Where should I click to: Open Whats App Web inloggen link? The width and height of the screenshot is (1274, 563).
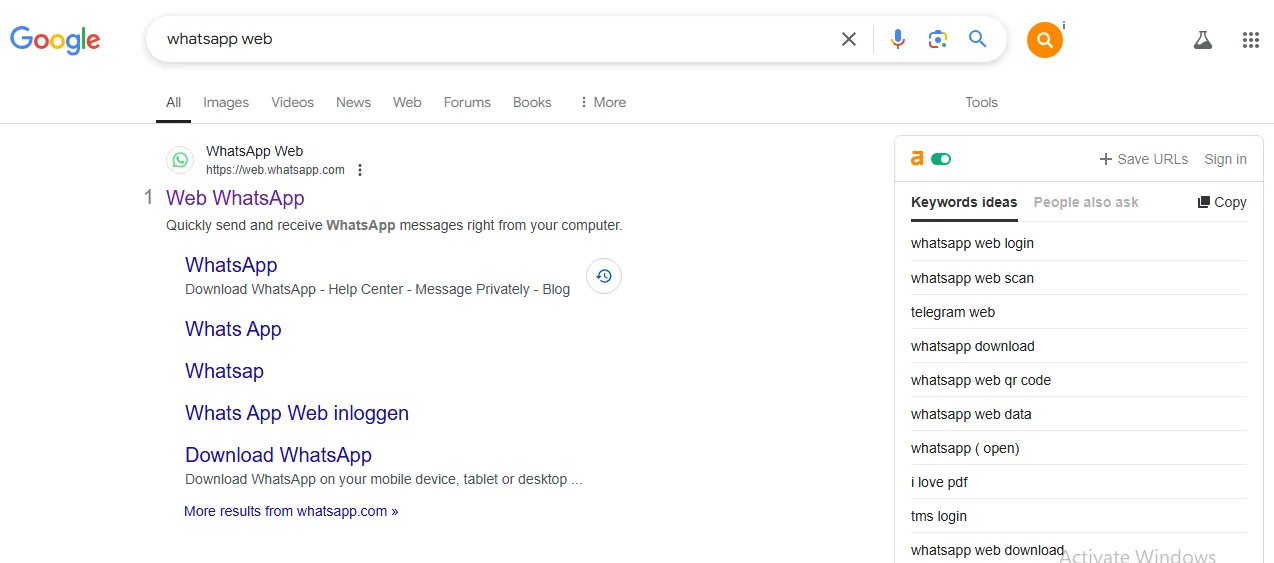pyautogui.click(x=297, y=413)
